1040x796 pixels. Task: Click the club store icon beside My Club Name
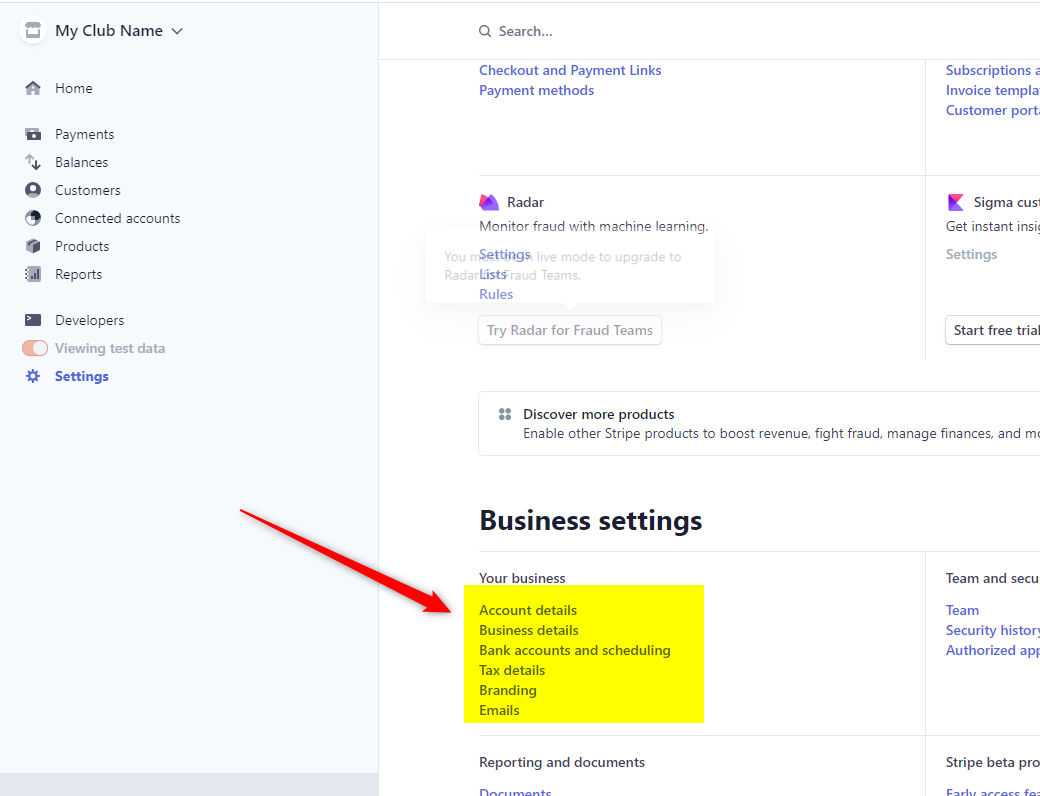tap(32, 31)
